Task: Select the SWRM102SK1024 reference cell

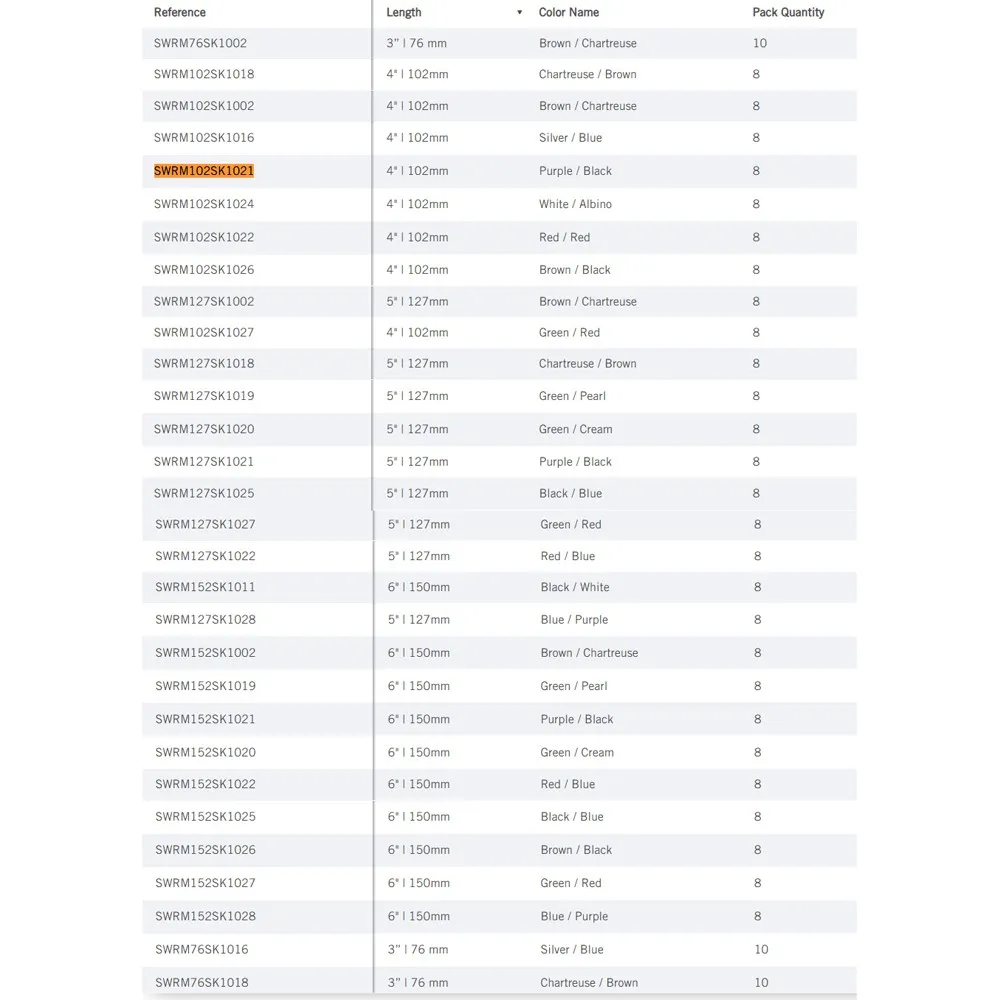Action: pyautogui.click(x=204, y=204)
